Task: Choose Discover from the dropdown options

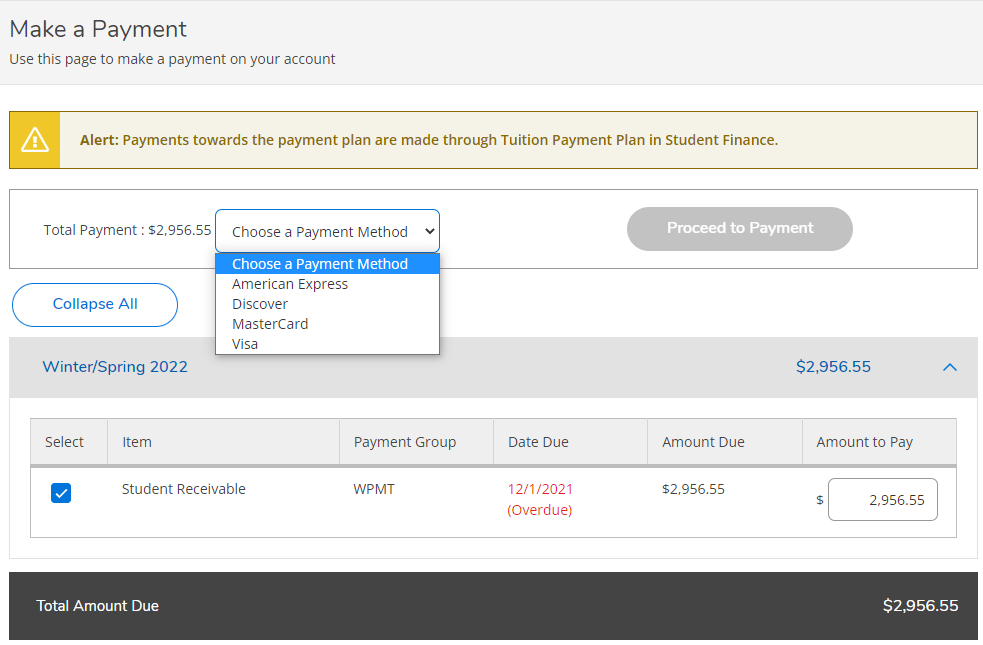Action: (259, 303)
